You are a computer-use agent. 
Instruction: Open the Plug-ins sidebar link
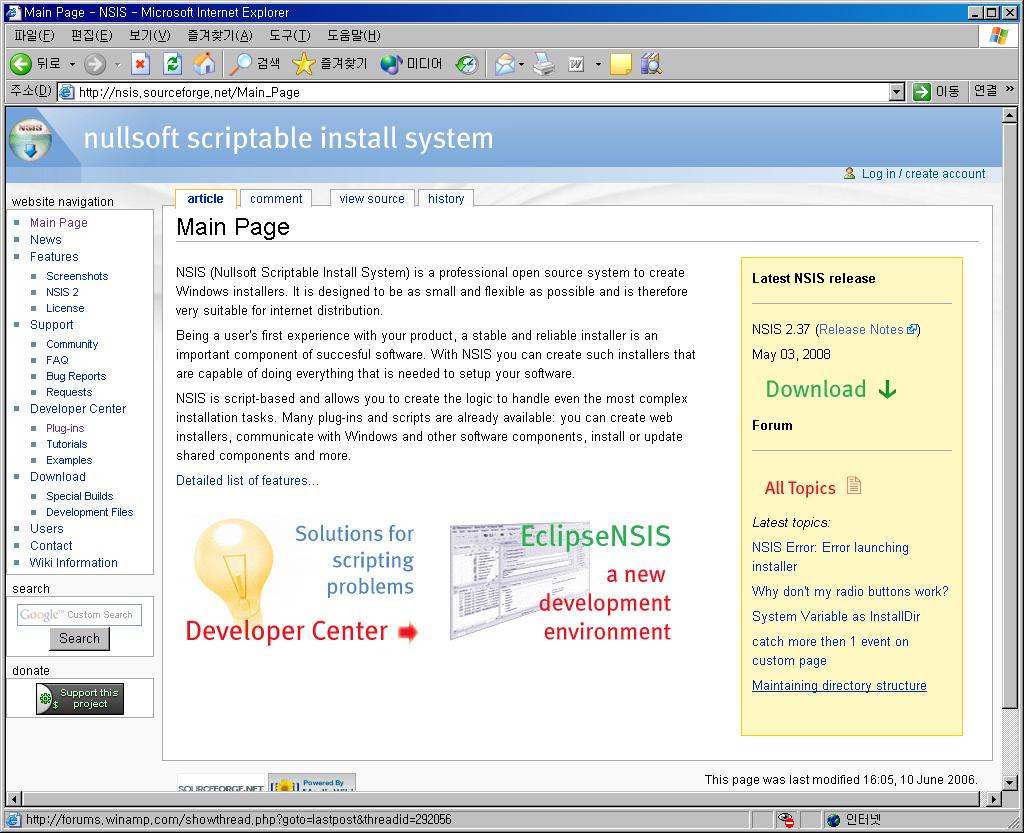[x=65, y=428]
